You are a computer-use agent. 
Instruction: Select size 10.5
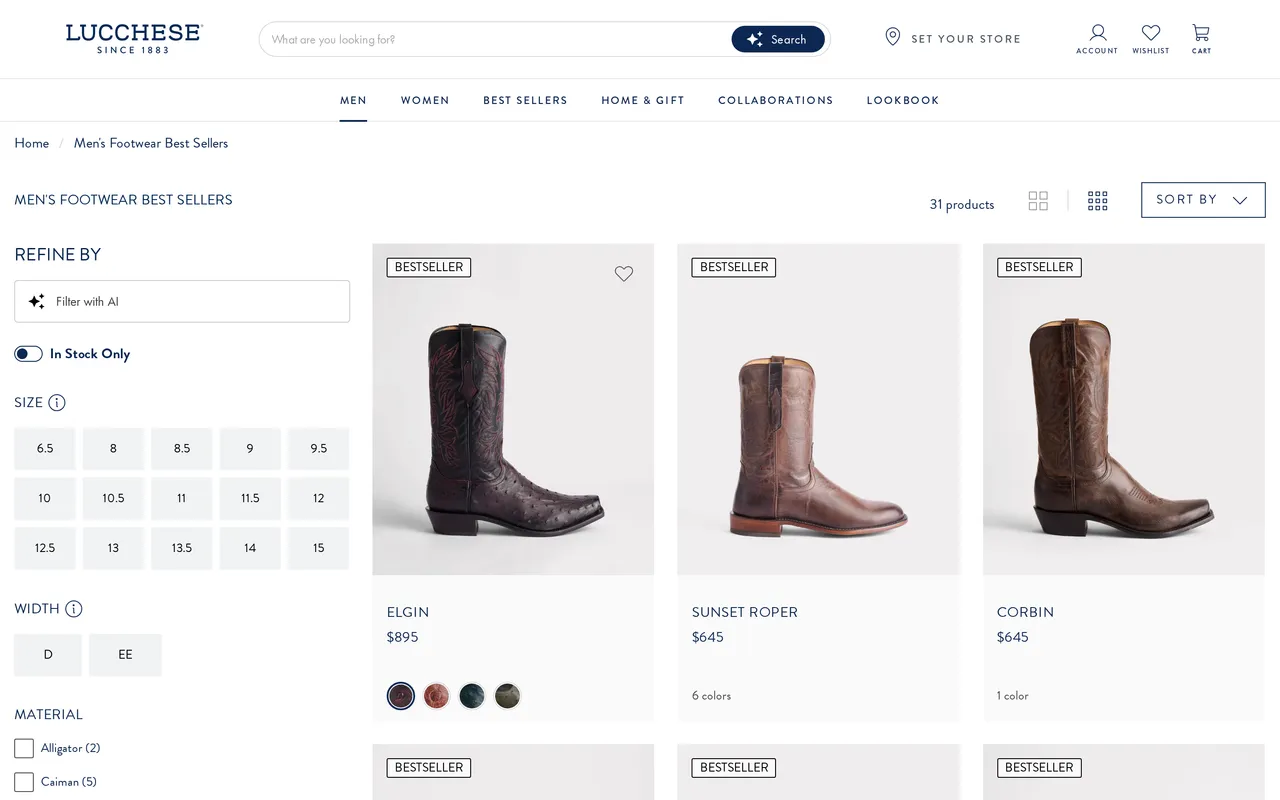(x=113, y=498)
